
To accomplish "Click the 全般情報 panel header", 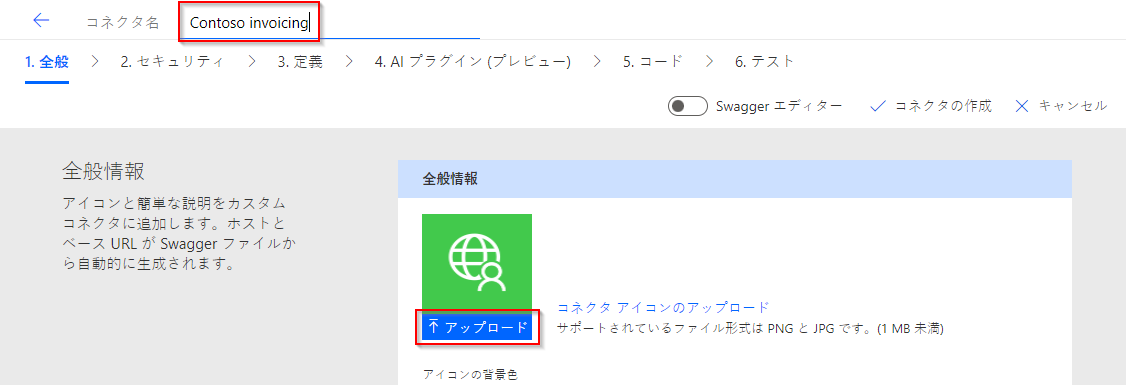I will [735, 179].
